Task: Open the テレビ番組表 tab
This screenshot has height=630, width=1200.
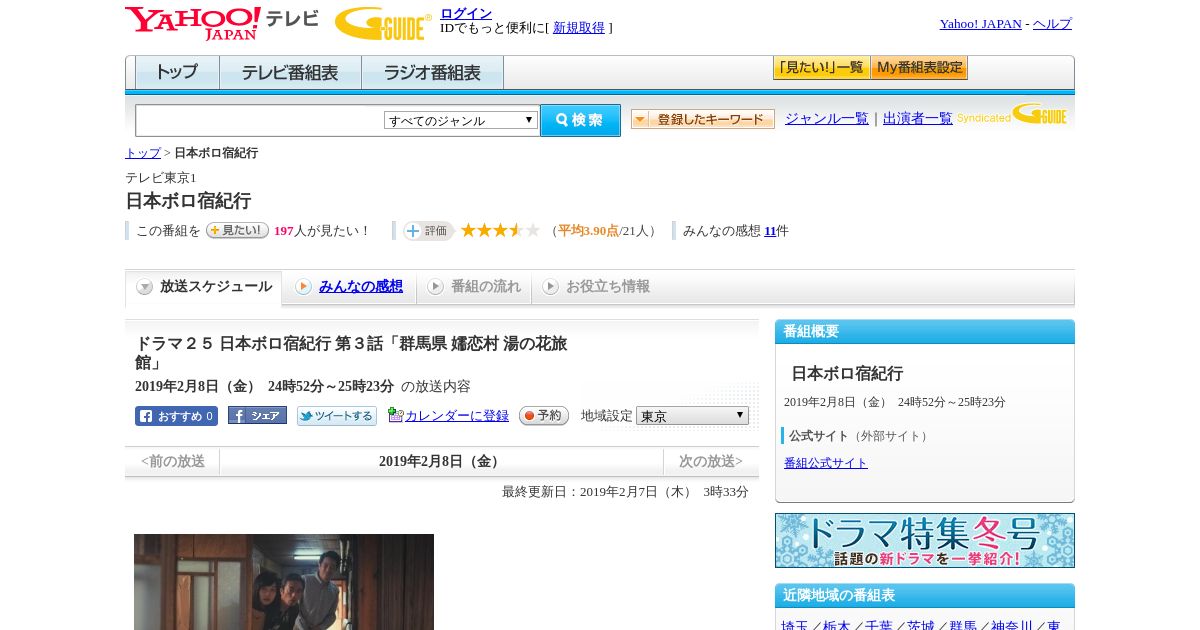Action: 291,73
